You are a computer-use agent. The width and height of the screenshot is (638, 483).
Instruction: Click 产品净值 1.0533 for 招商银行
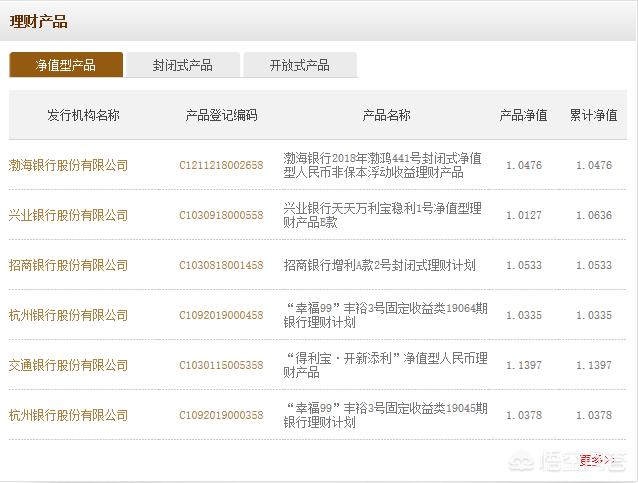[x=524, y=265]
